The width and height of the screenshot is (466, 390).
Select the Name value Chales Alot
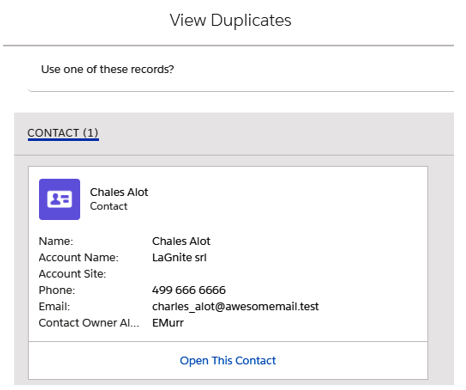tap(181, 241)
